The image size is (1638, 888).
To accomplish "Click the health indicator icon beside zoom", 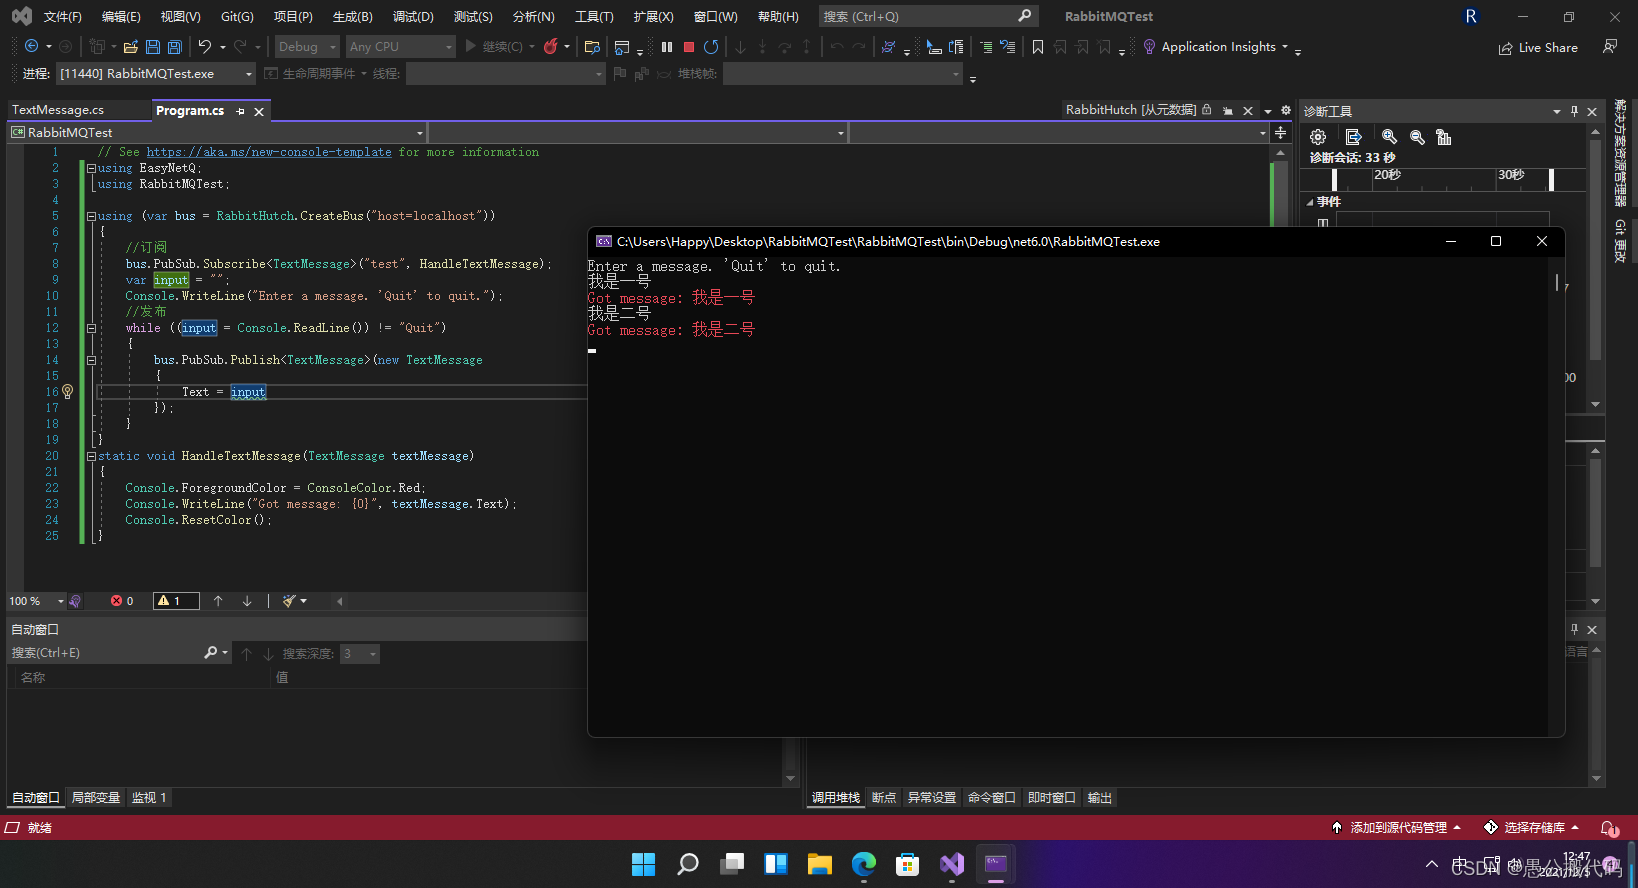I will [x=75, y=601].
